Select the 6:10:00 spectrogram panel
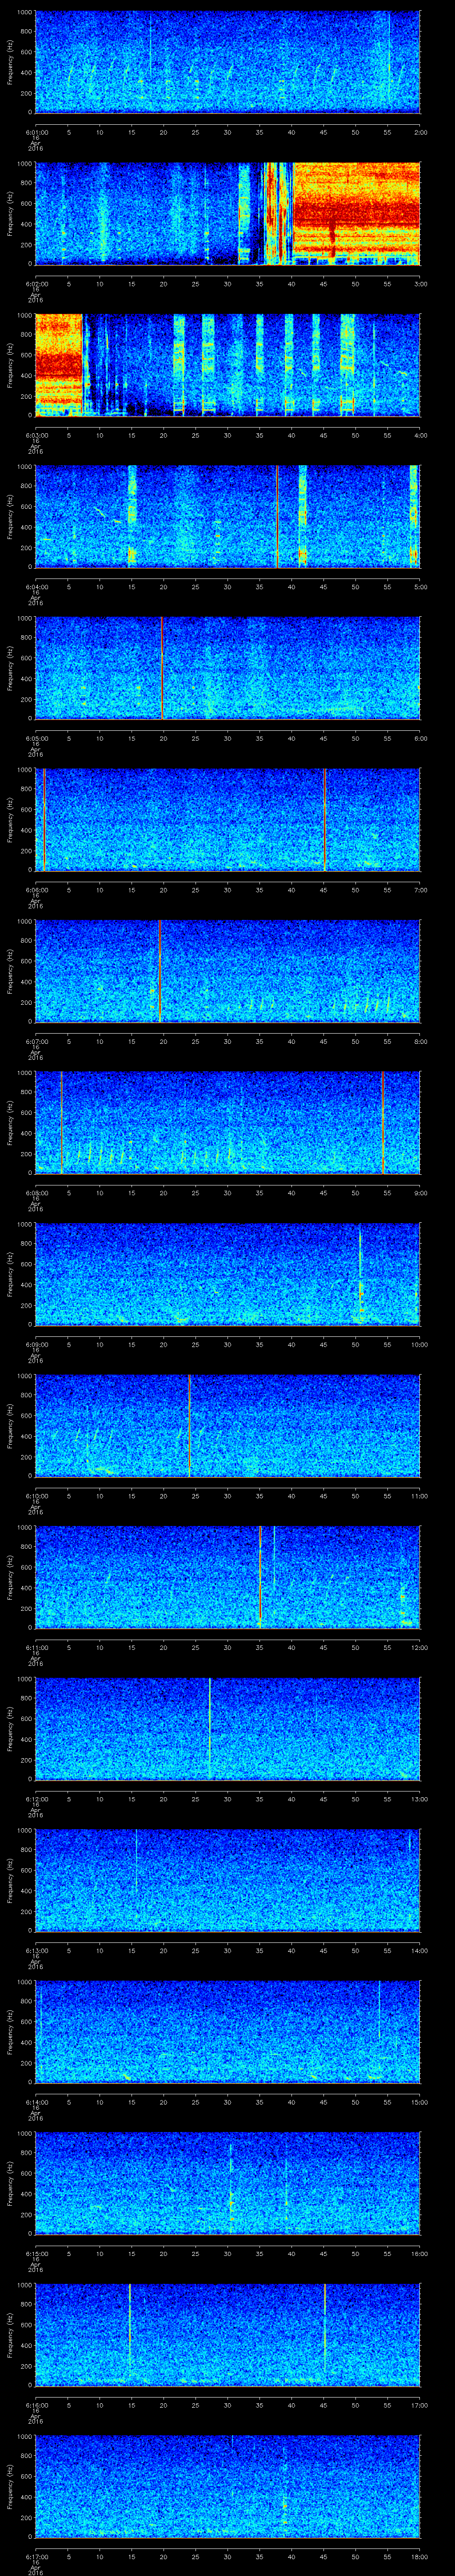This screenshot has width=455, height=2576. click(x=227, y=1425)
